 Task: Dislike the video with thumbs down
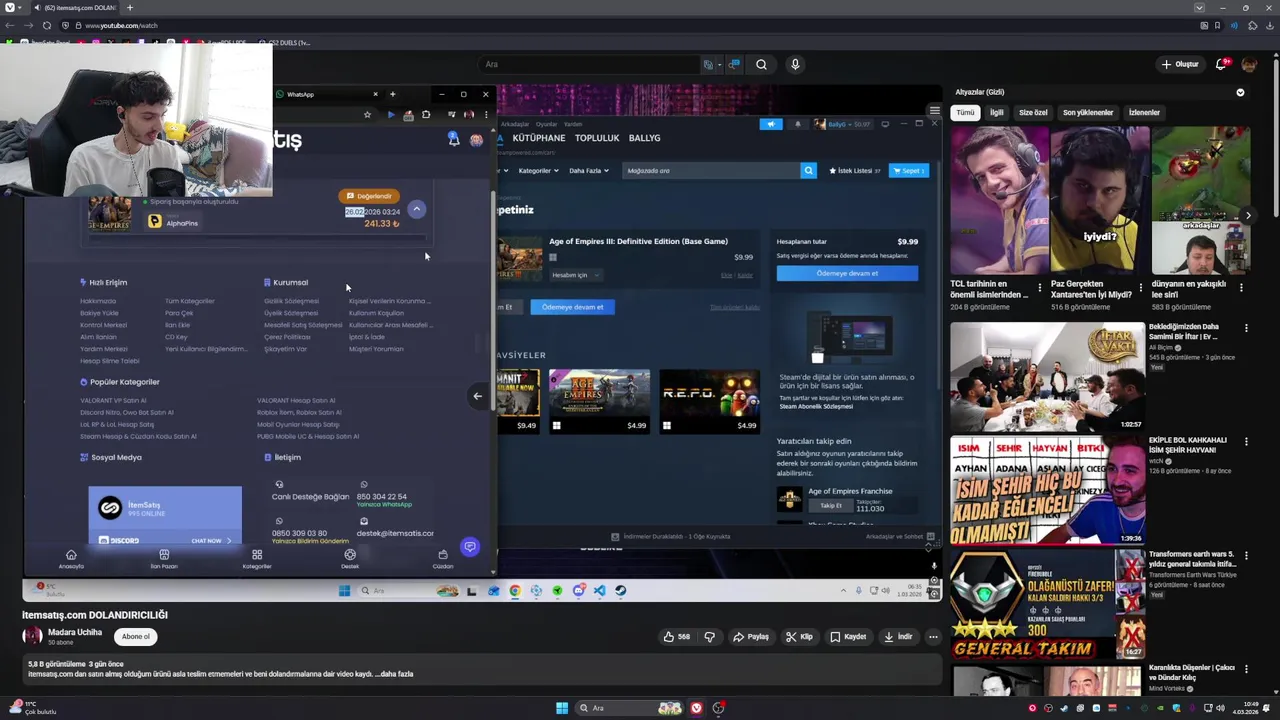point(710,636)
